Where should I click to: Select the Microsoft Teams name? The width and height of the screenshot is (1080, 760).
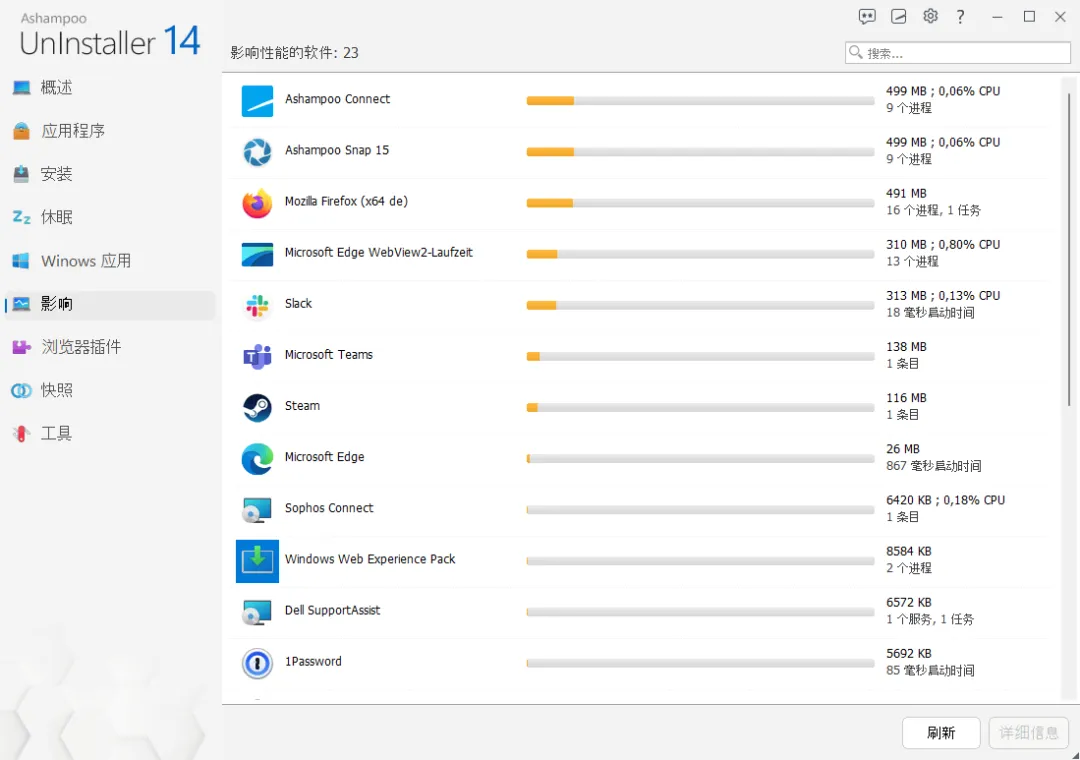(329, 354)
